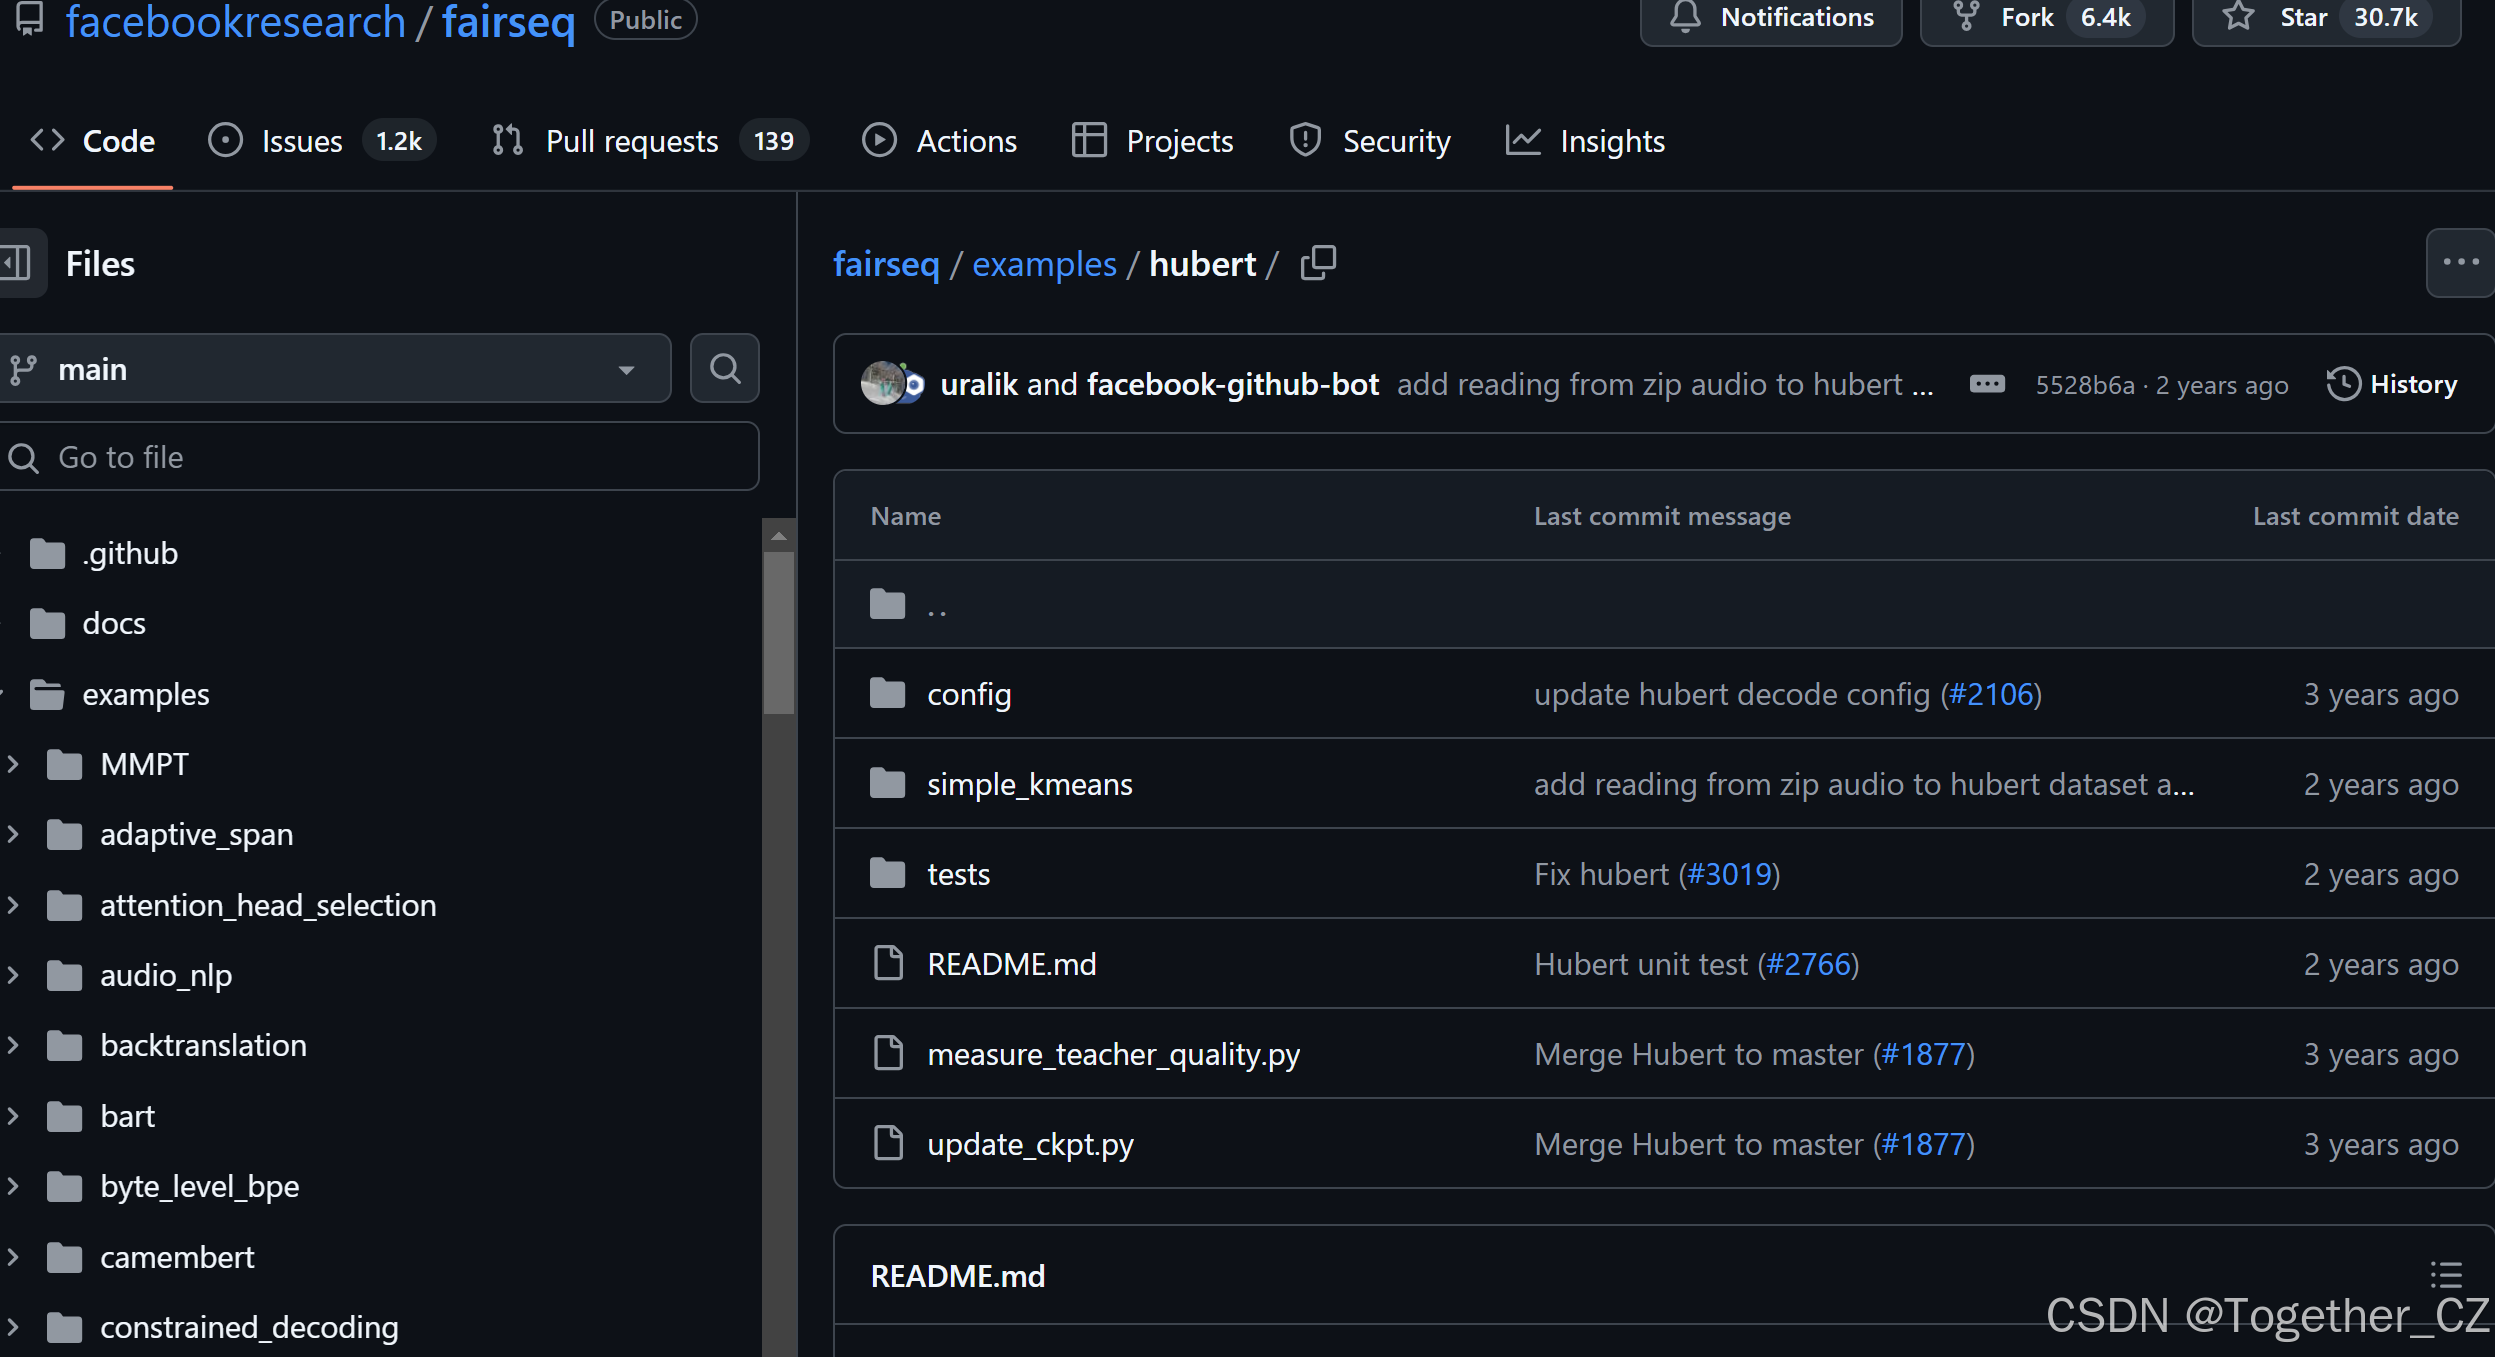
Task: Click the Notifications bell button
Action: pyautogui.click(x=1770, y=18)
